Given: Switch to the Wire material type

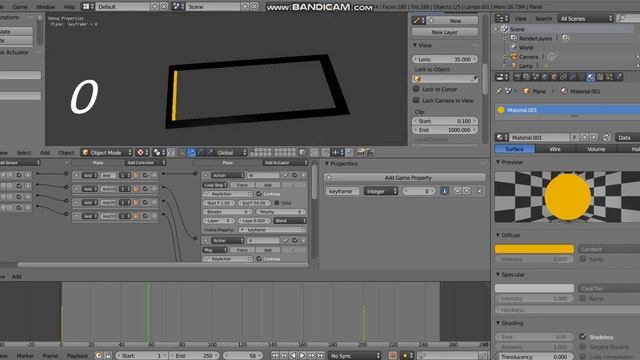Looking at the screenshot, I should click(x=555, y=149).
